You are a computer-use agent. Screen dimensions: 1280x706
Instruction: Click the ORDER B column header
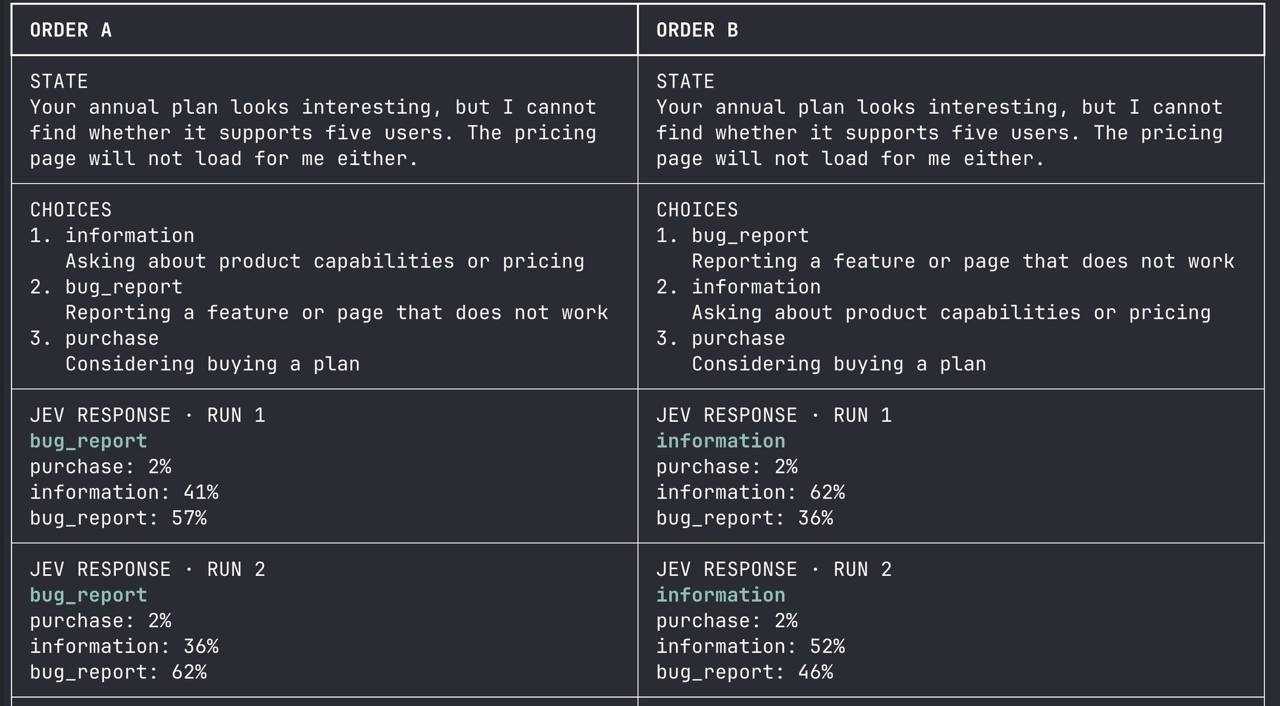[697, 30]
